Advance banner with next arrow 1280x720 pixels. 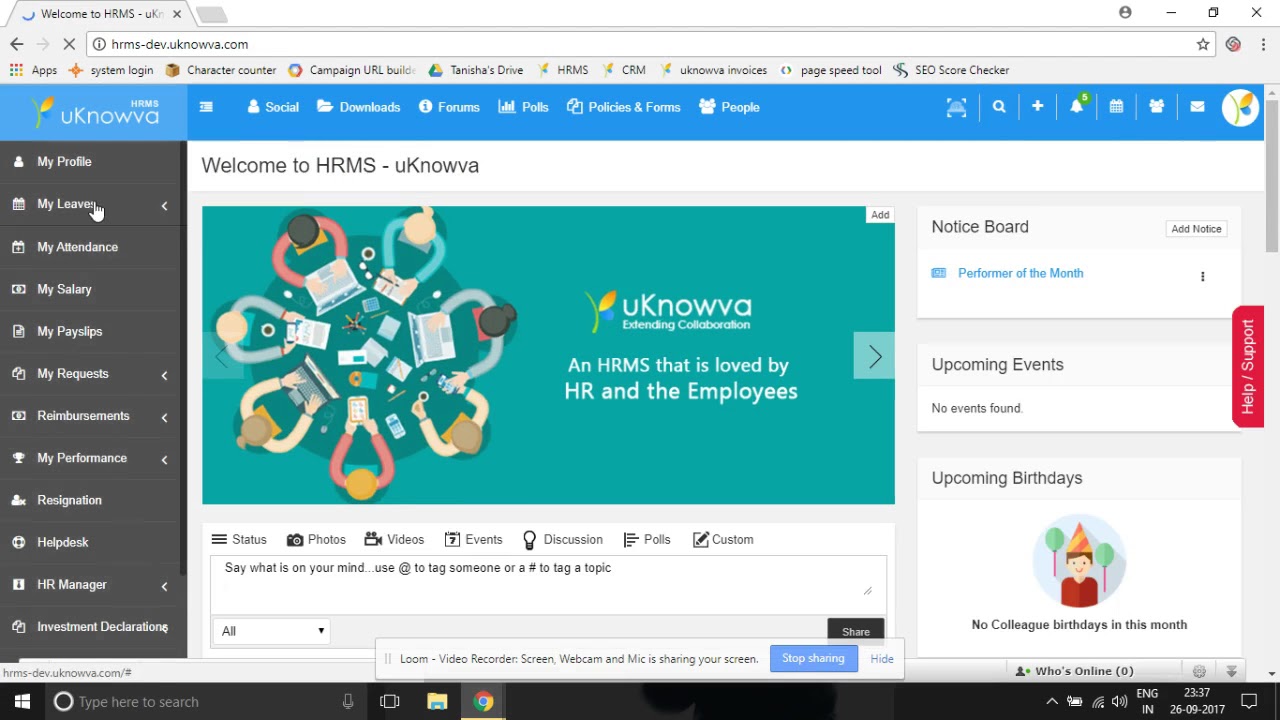click(874, 357)
